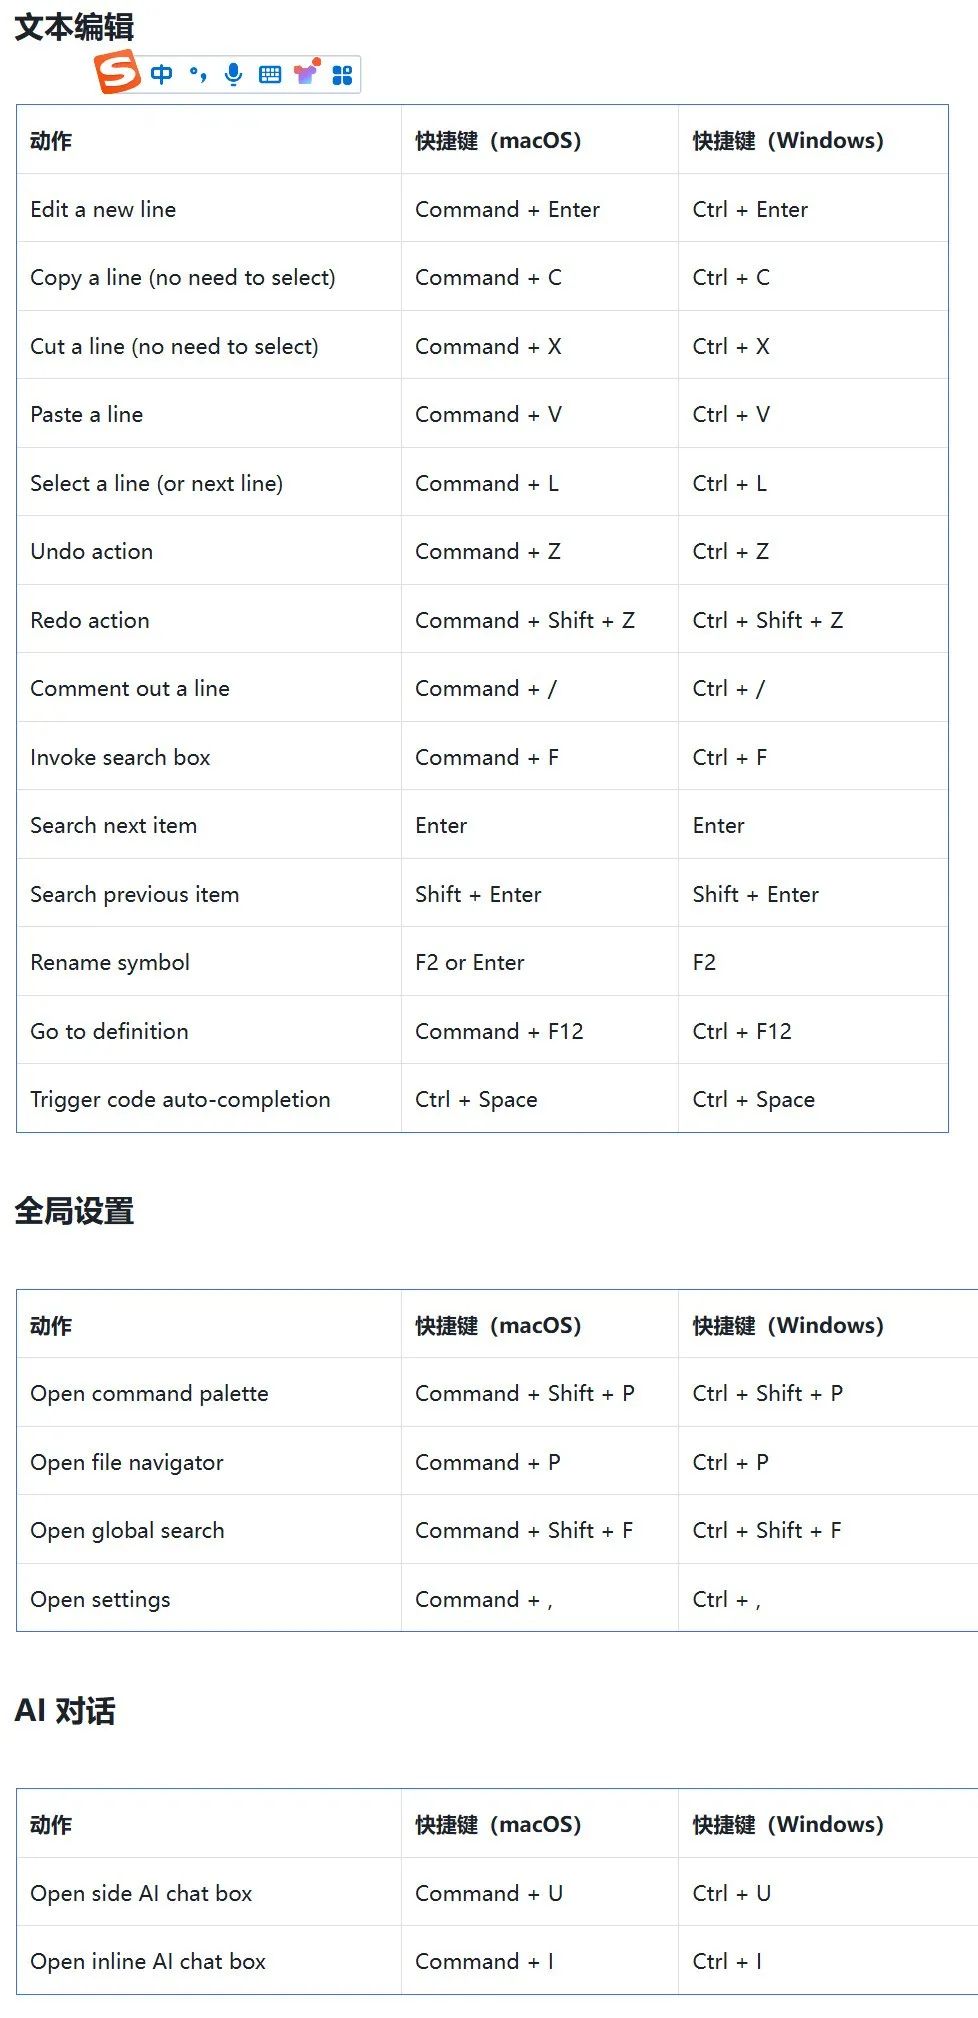Click the 'F2 or Enter' shortcut cell

(x=470, y=963)
